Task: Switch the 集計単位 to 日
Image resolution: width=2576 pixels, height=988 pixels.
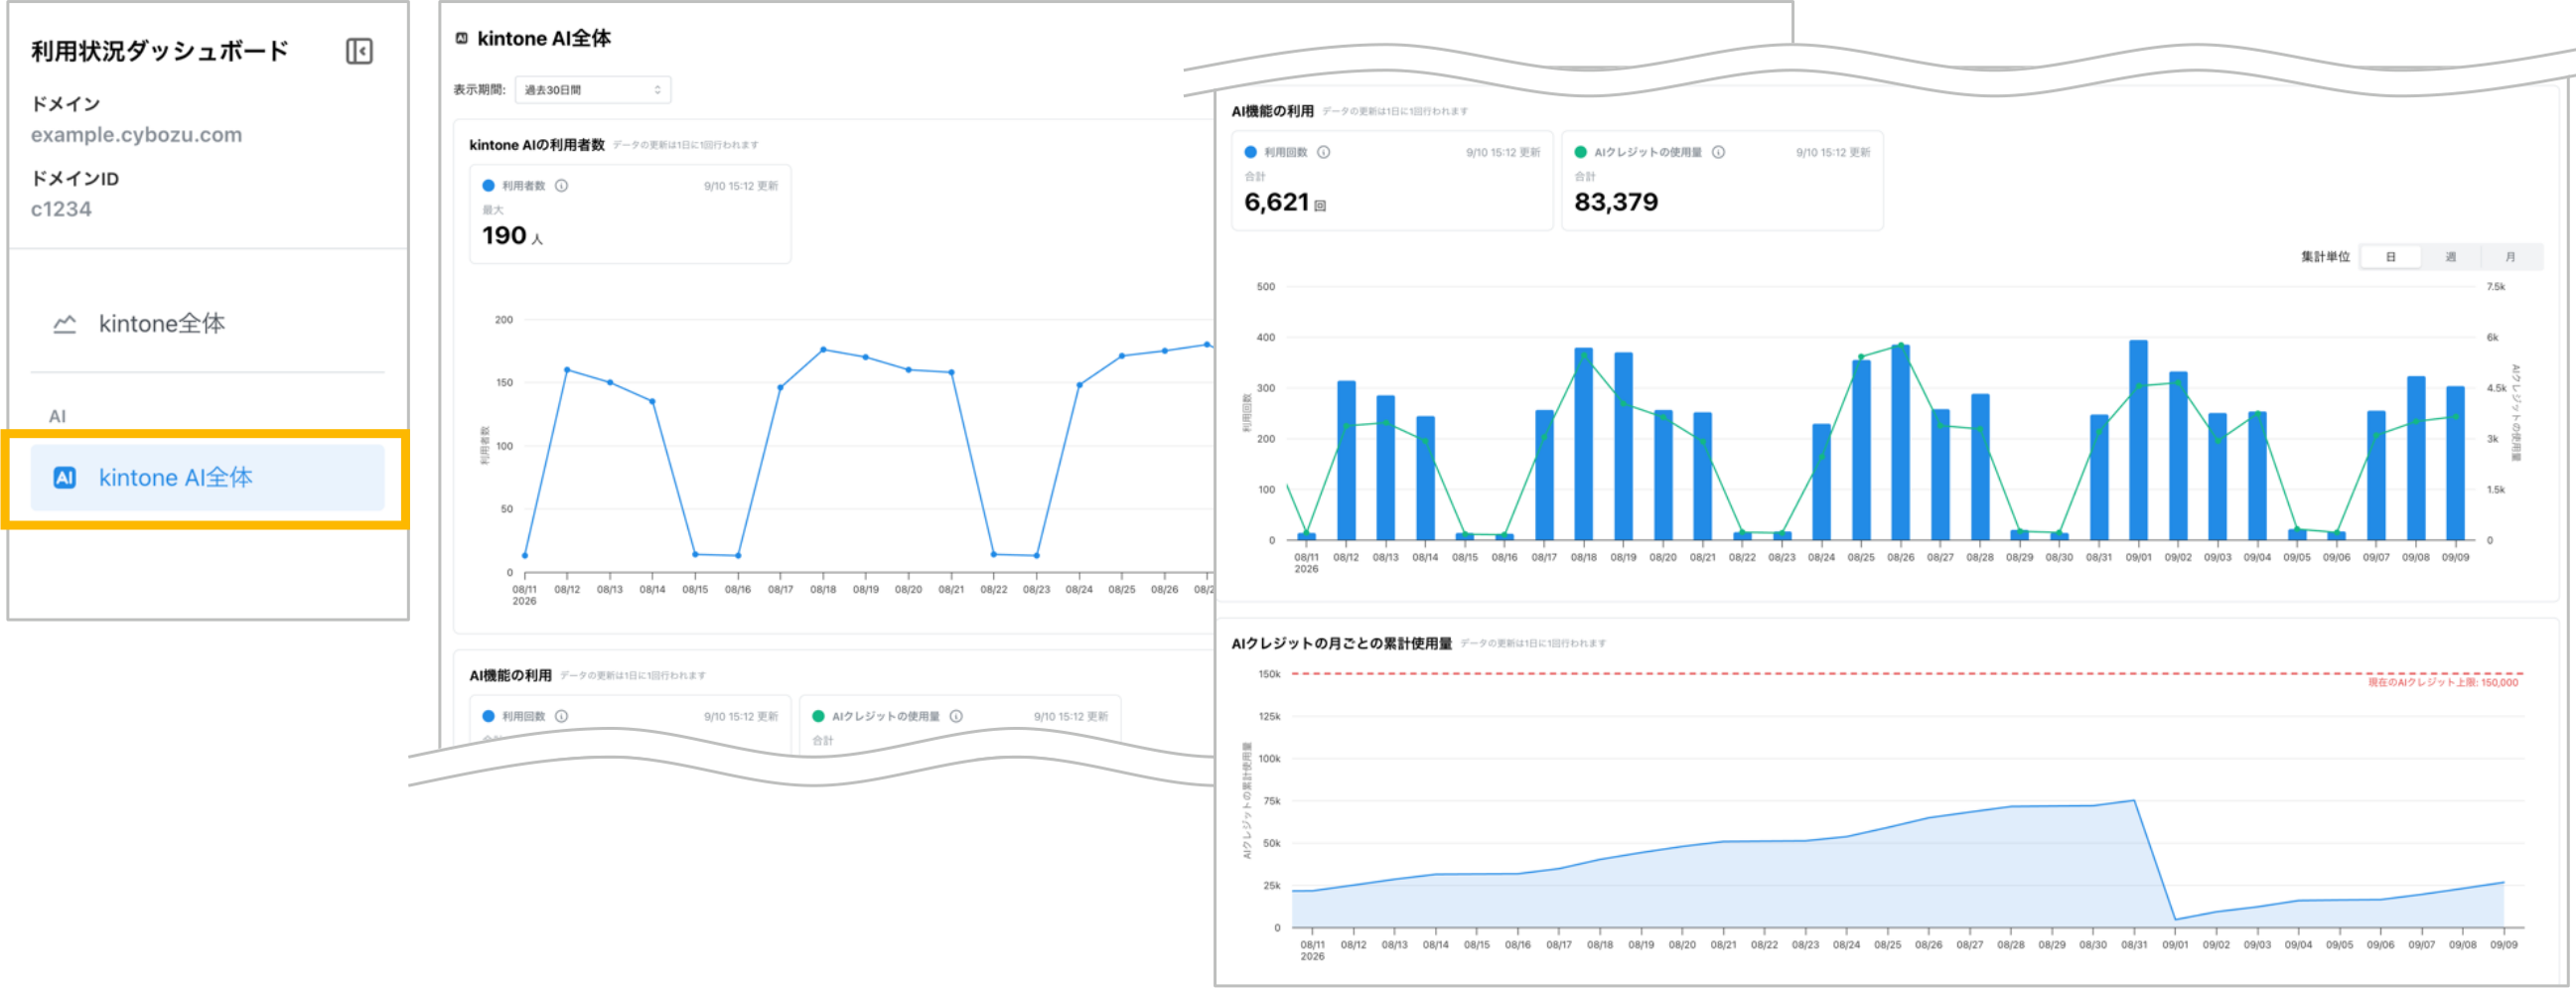Action: click(x=2390, y=257)
